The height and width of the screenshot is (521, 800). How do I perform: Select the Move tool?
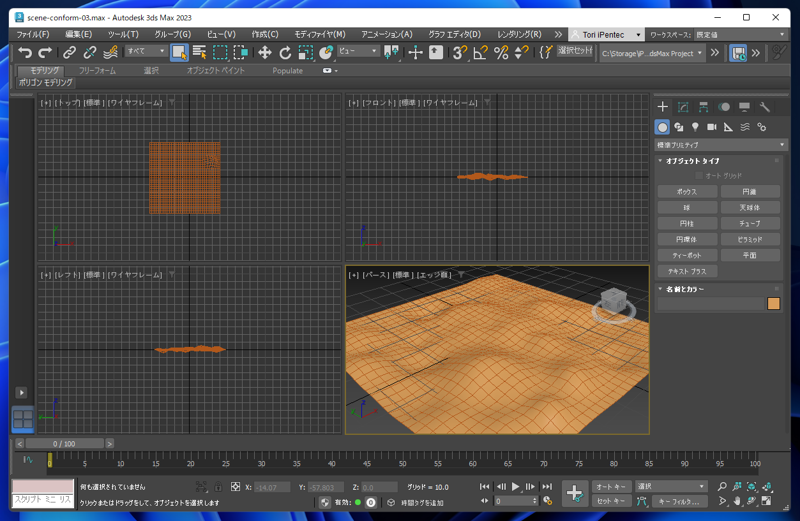[x=264, y=52]
